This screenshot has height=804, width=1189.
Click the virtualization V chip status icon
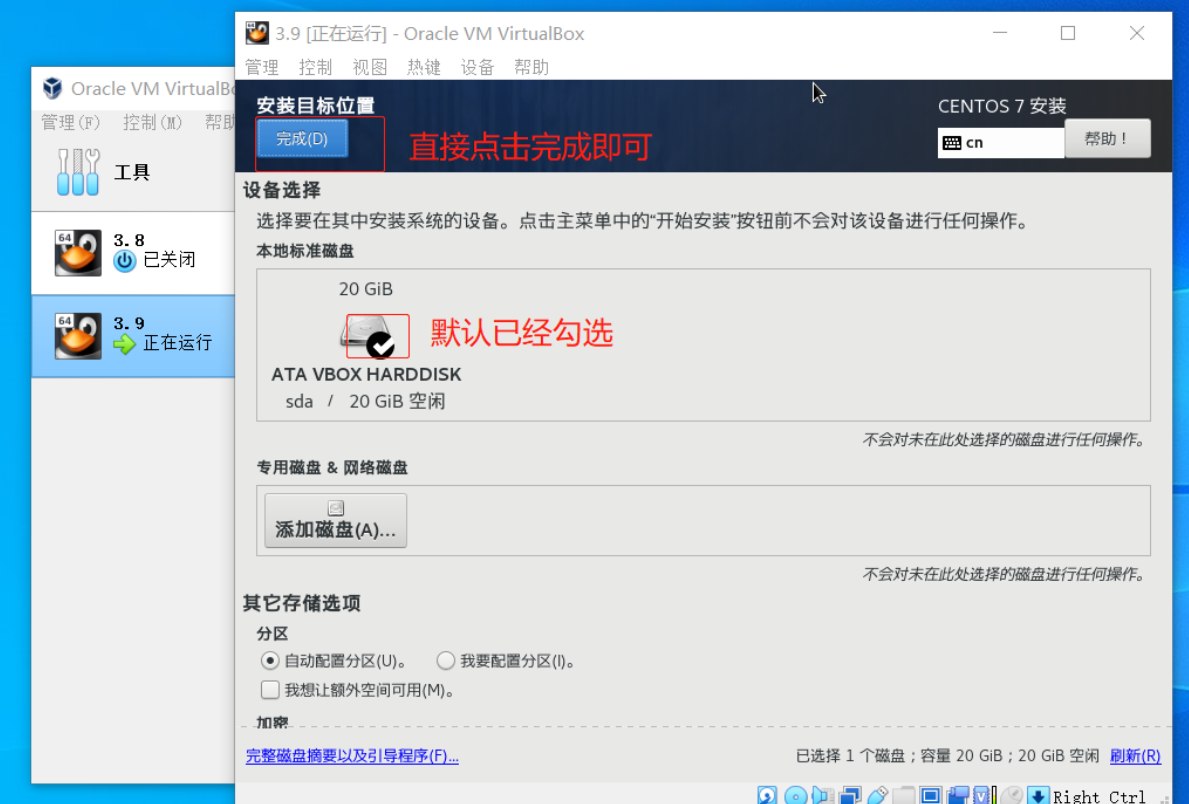[x=985, y=795]
